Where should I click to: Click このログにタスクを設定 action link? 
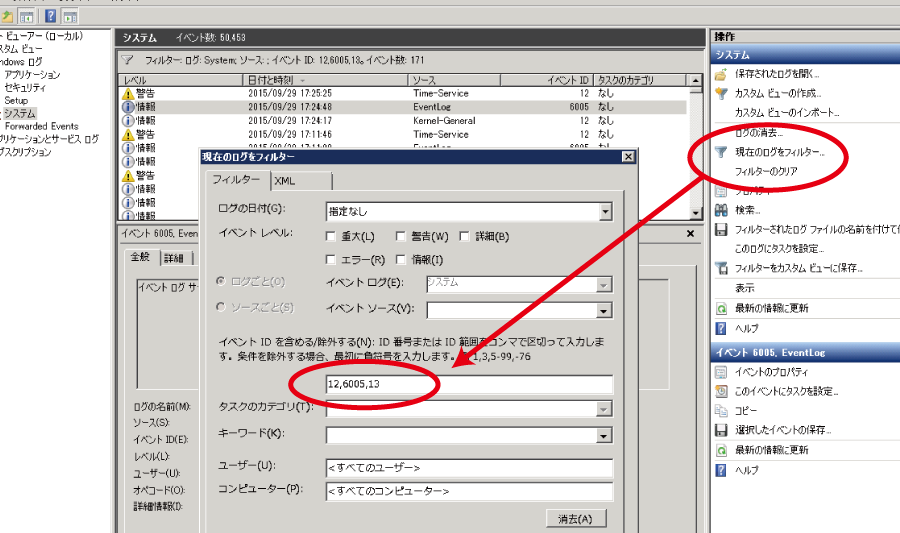[x=779, y=249]
